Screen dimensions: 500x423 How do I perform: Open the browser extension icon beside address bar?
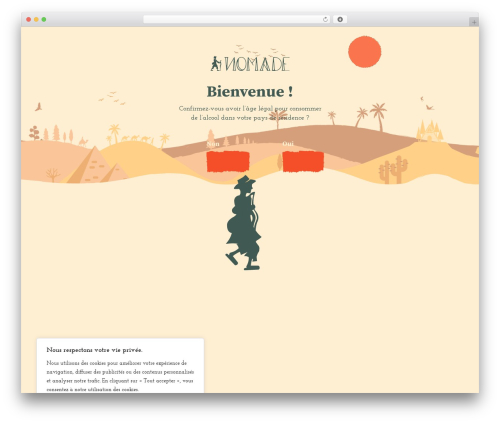[340, 19]
